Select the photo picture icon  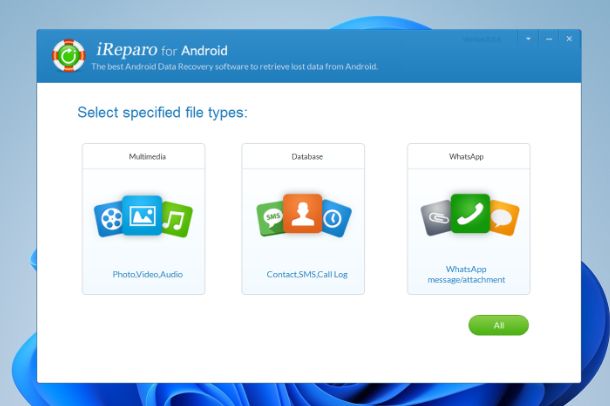coord(142,215)
